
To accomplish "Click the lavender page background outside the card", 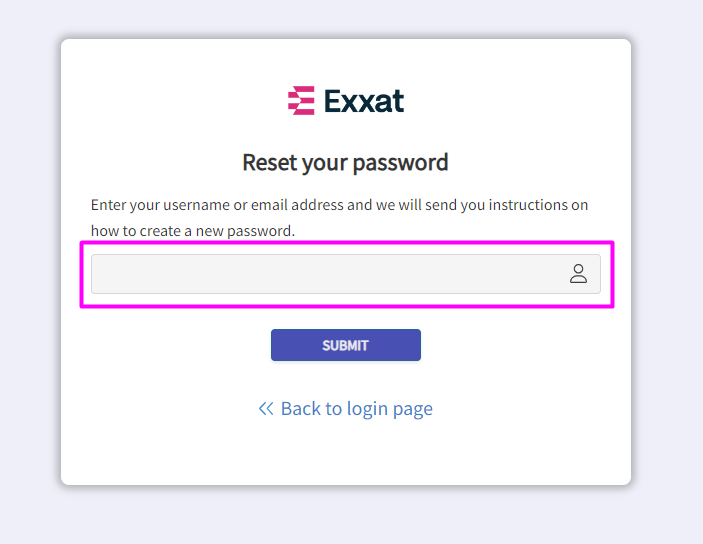I will tap(668, 300).
